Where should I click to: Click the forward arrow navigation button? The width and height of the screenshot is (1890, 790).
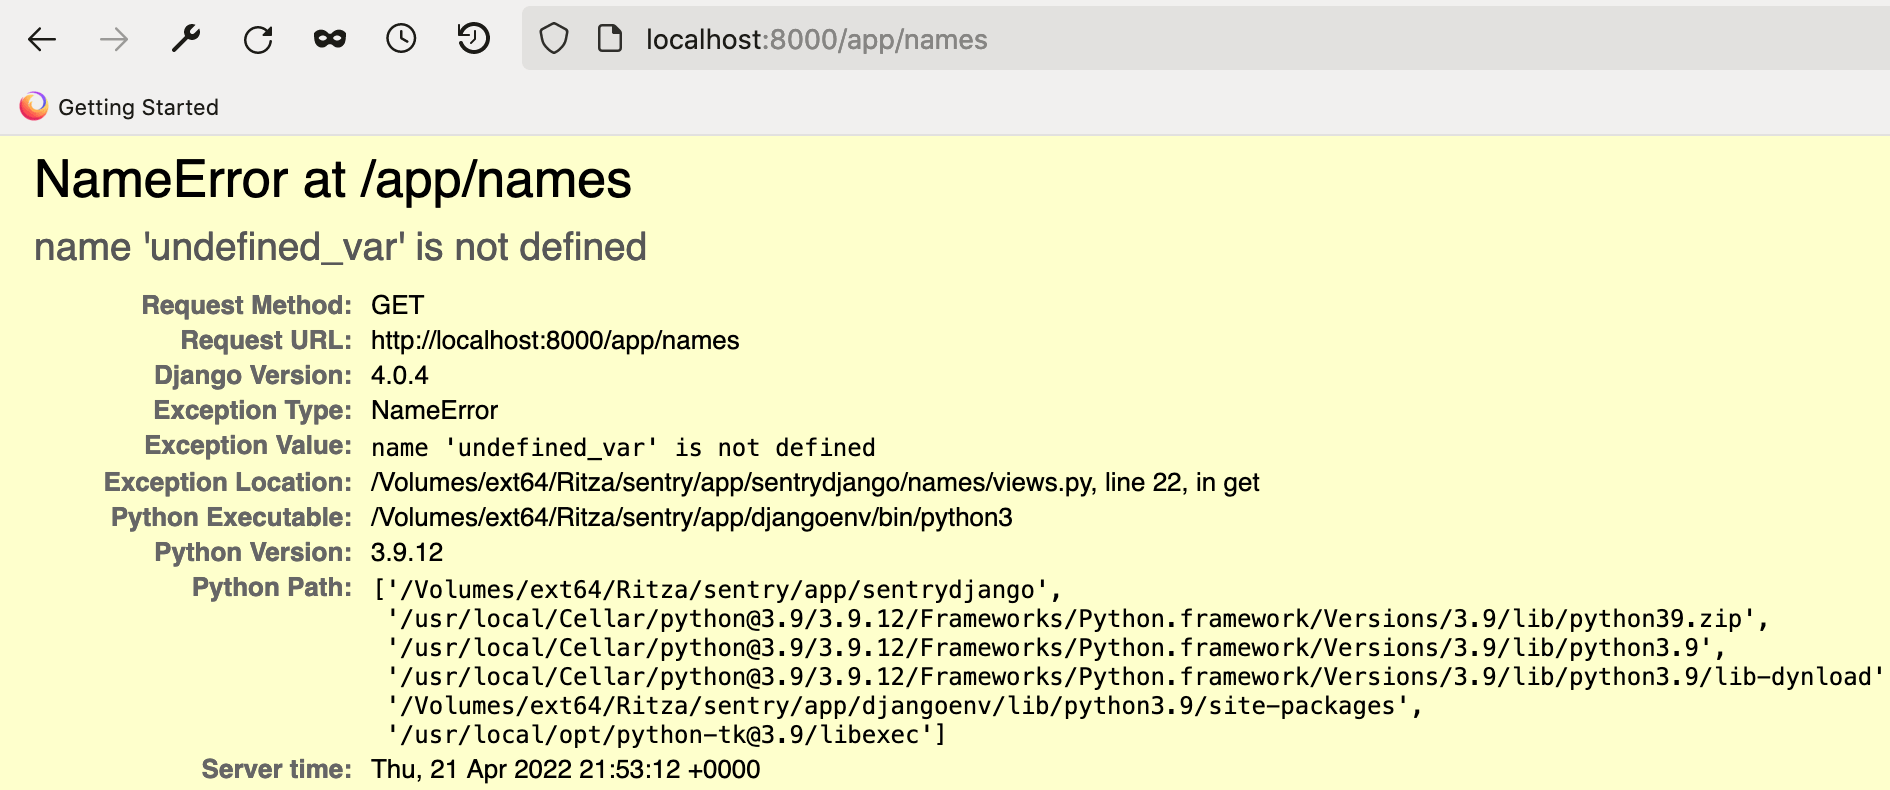click(x=114, y=39)
